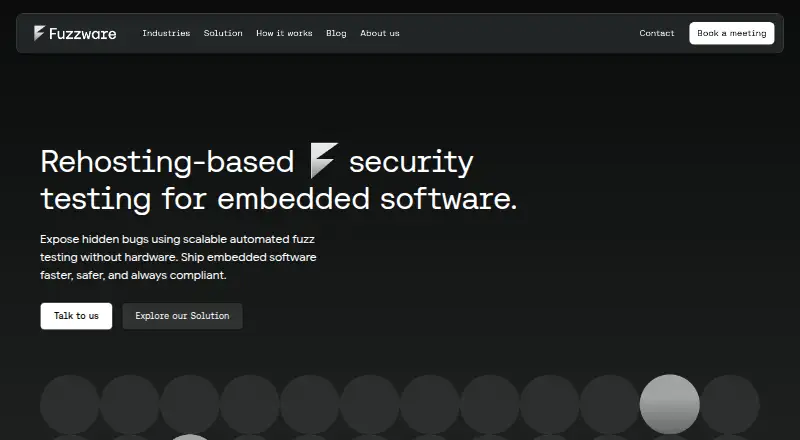Click Explore our Solution button
800x440 pixels.
(183, 316)
